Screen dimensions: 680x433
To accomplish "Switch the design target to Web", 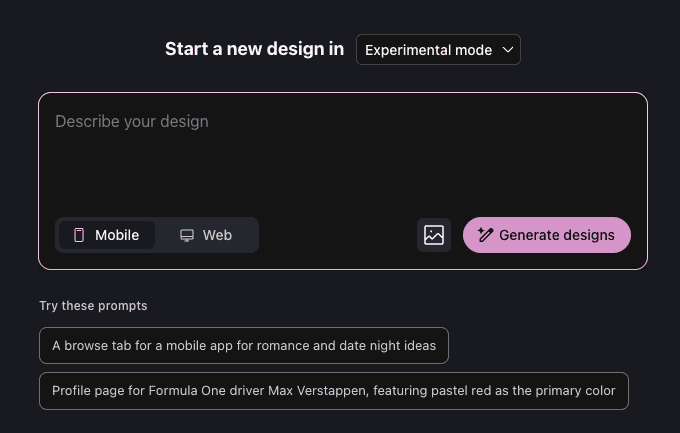I will (x=206, y=235).
